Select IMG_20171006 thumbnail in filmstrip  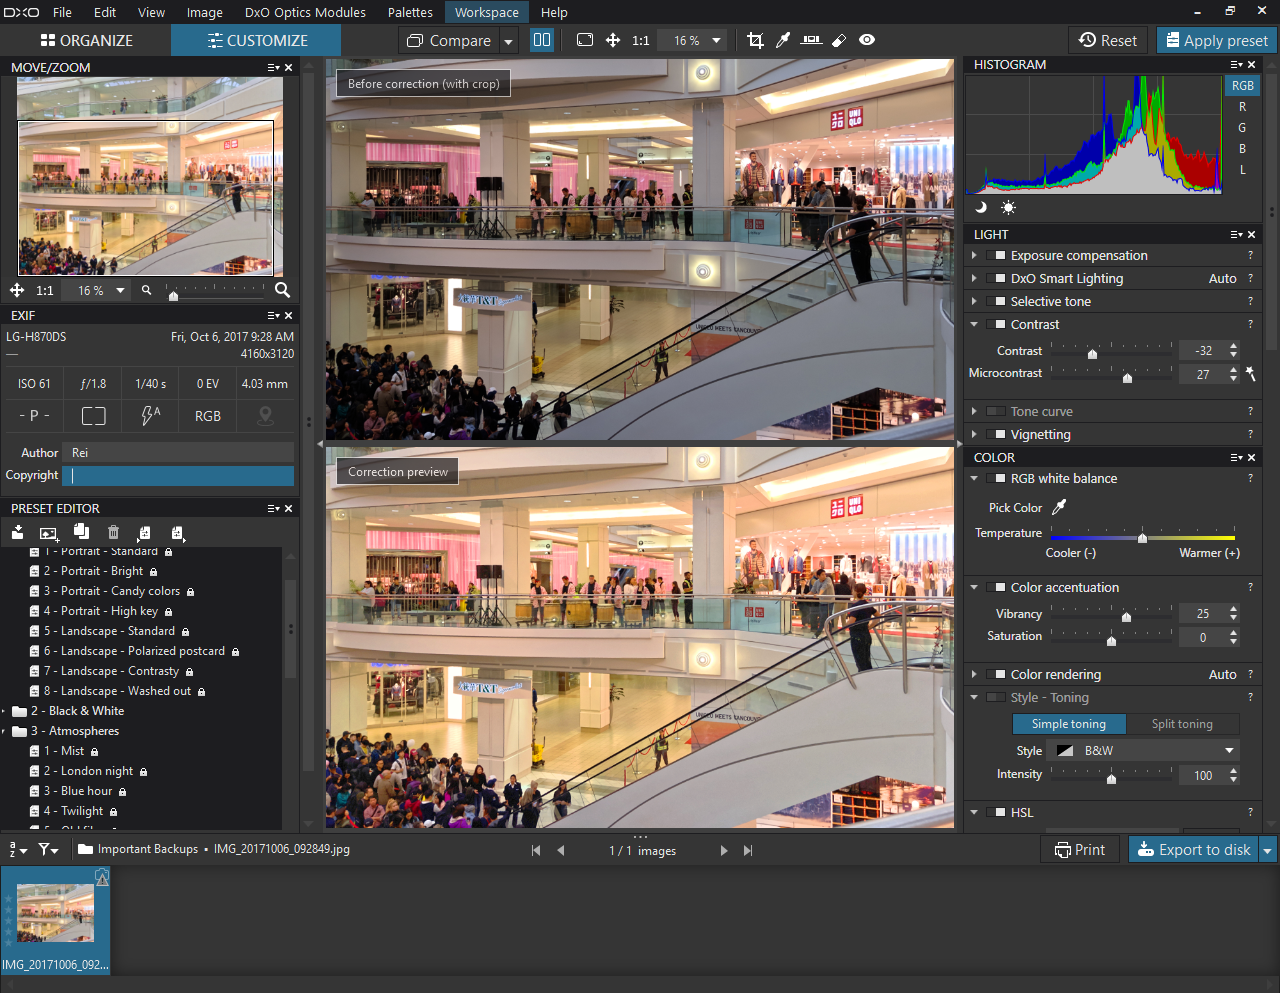coord(55,920)
